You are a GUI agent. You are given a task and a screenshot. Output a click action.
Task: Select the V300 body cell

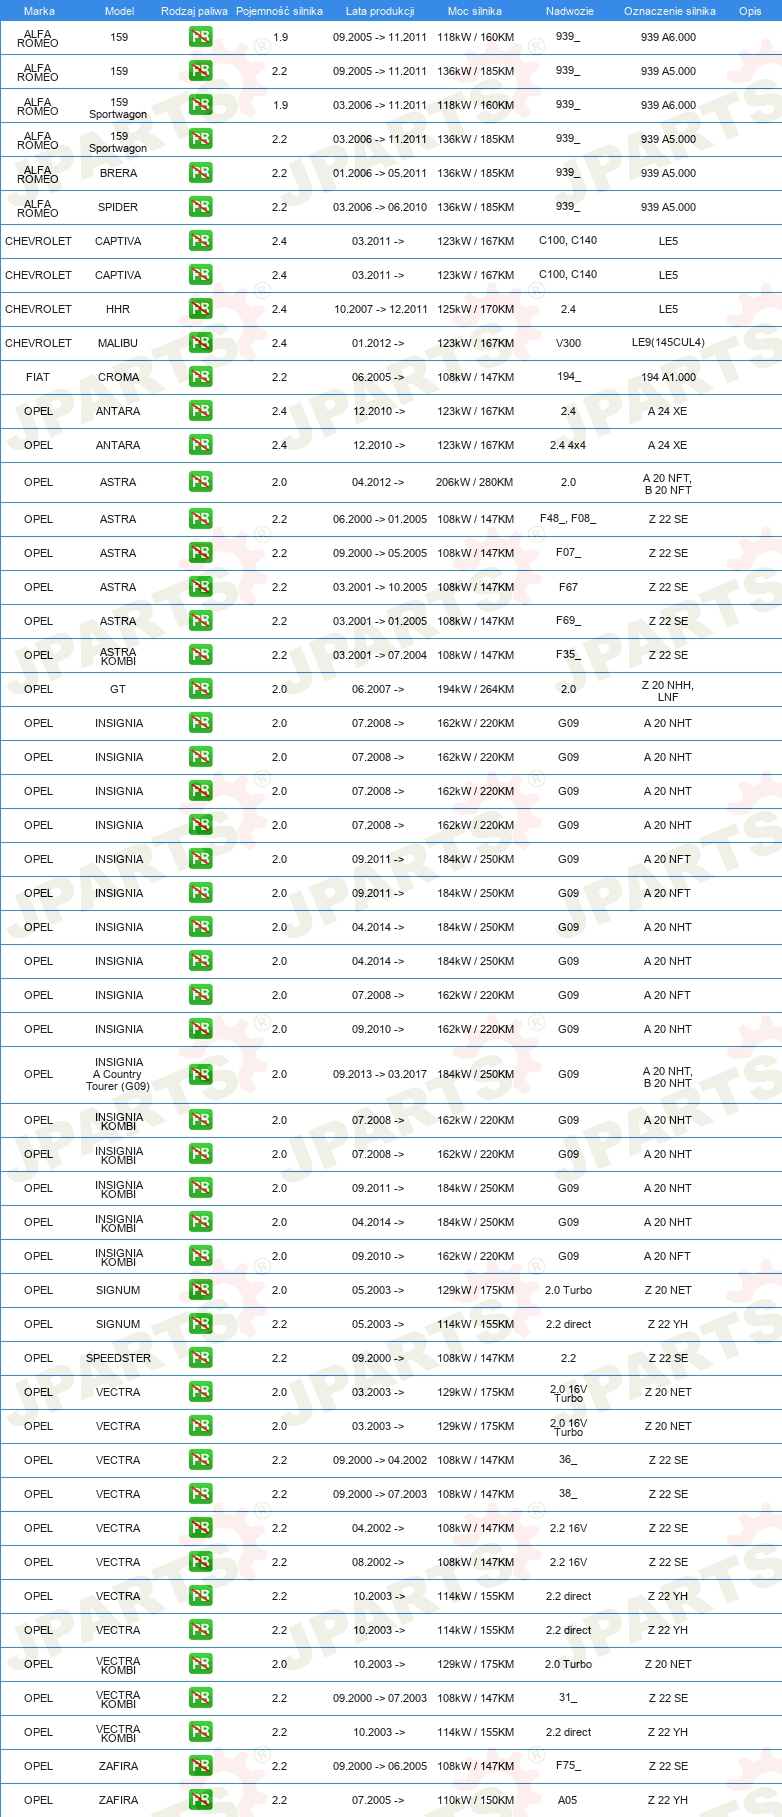(x=568, y=342)
